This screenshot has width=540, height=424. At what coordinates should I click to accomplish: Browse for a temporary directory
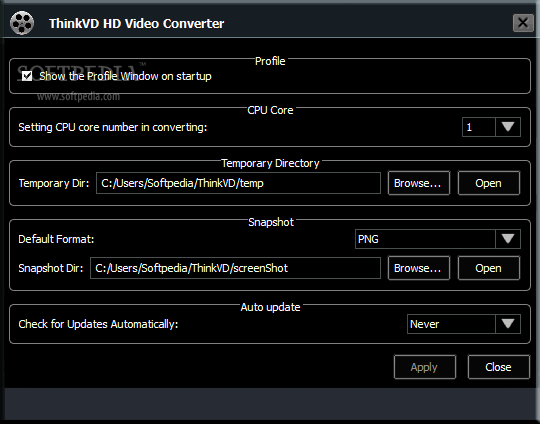419,183
